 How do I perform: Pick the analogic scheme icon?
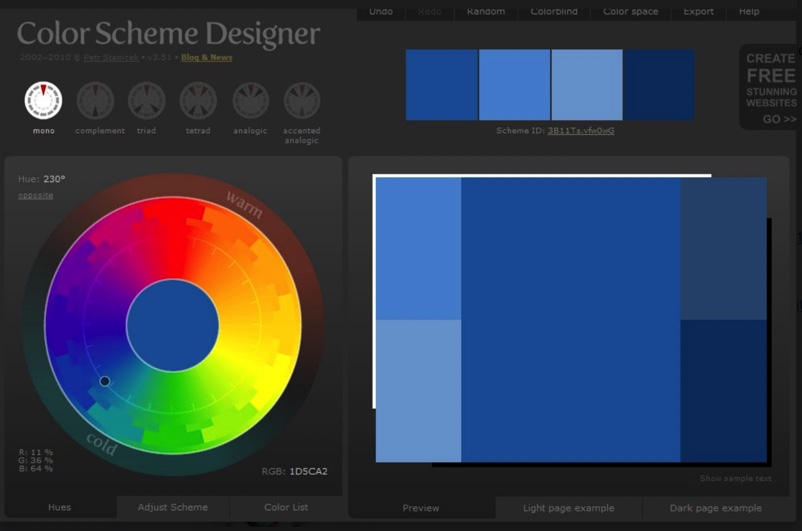click(251, 100)
